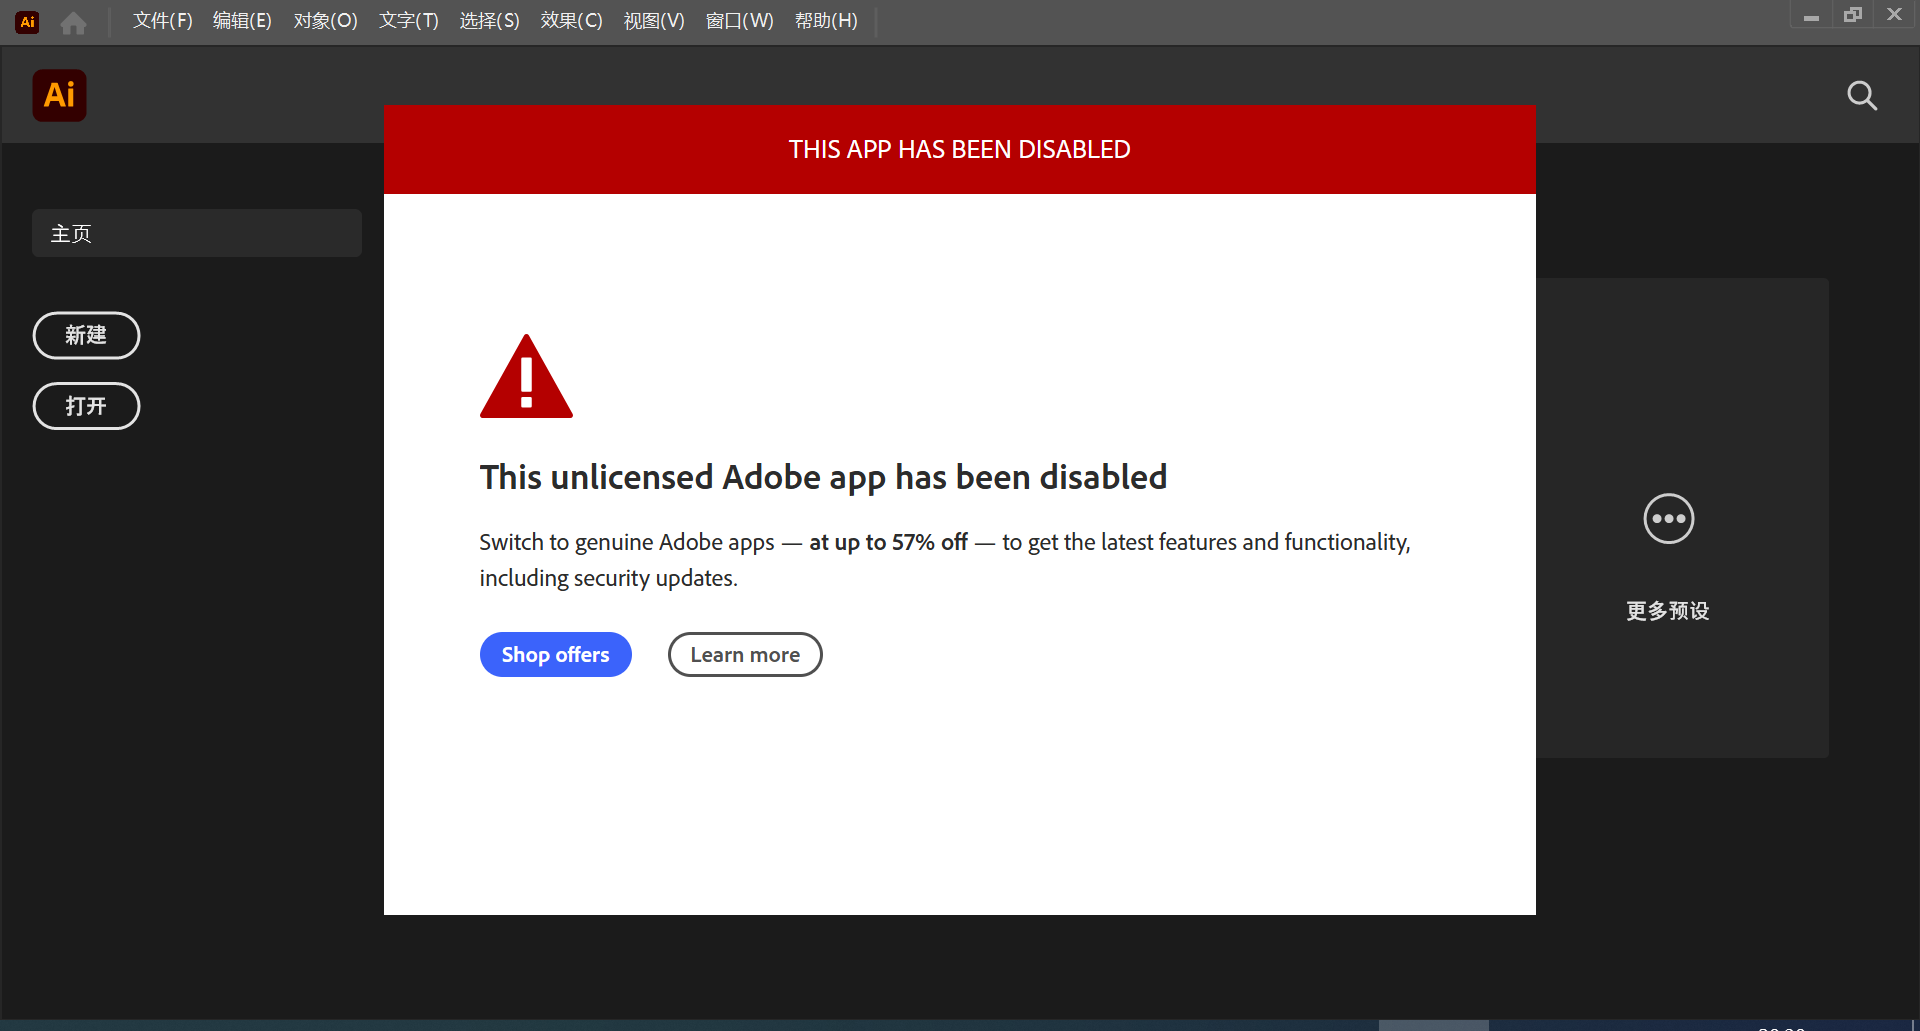The image size is (1920, 1031).
Task: Click the more presets ellipsis icon
Action: [1669, 519]
